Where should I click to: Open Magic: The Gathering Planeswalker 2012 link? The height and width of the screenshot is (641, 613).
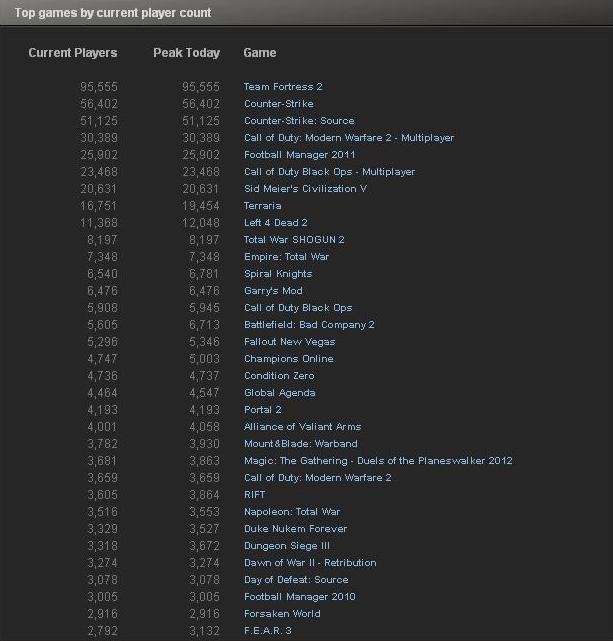(x=378, y=461)
